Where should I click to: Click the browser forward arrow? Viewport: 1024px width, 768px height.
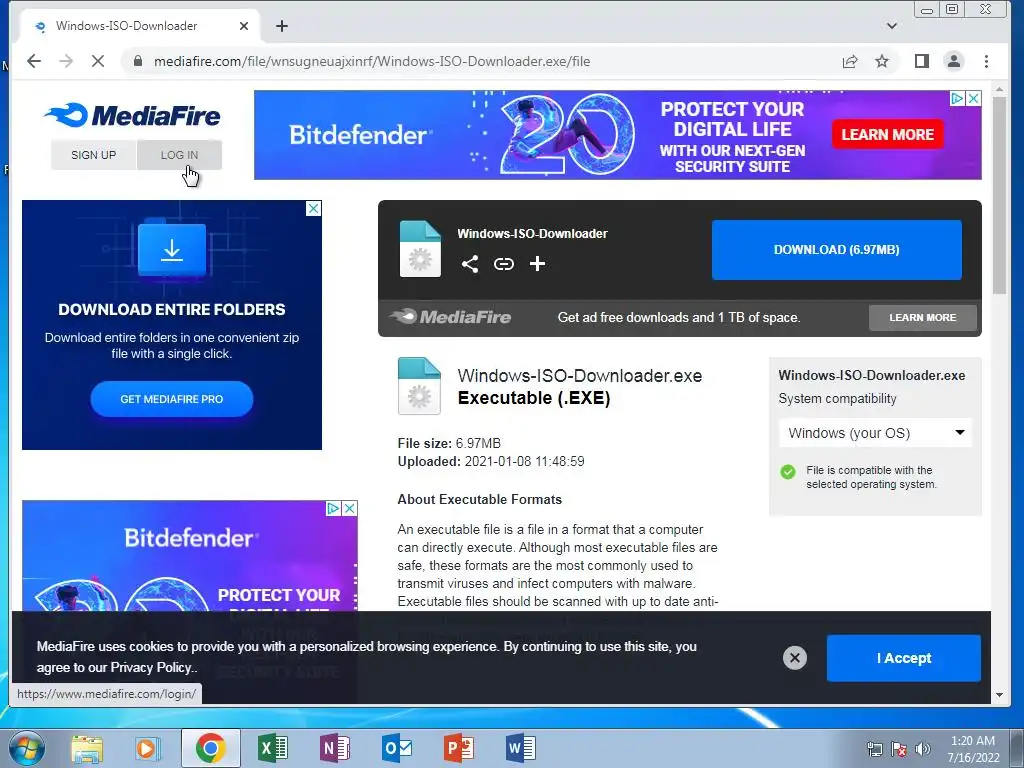pos(66,61)
